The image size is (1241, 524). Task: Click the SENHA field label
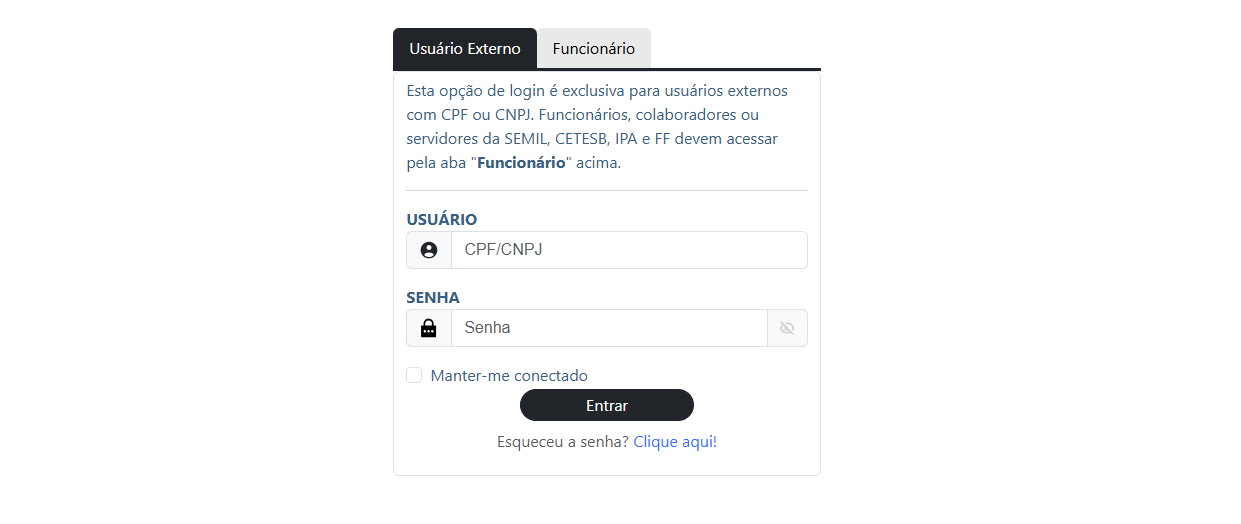pos(433,297)
